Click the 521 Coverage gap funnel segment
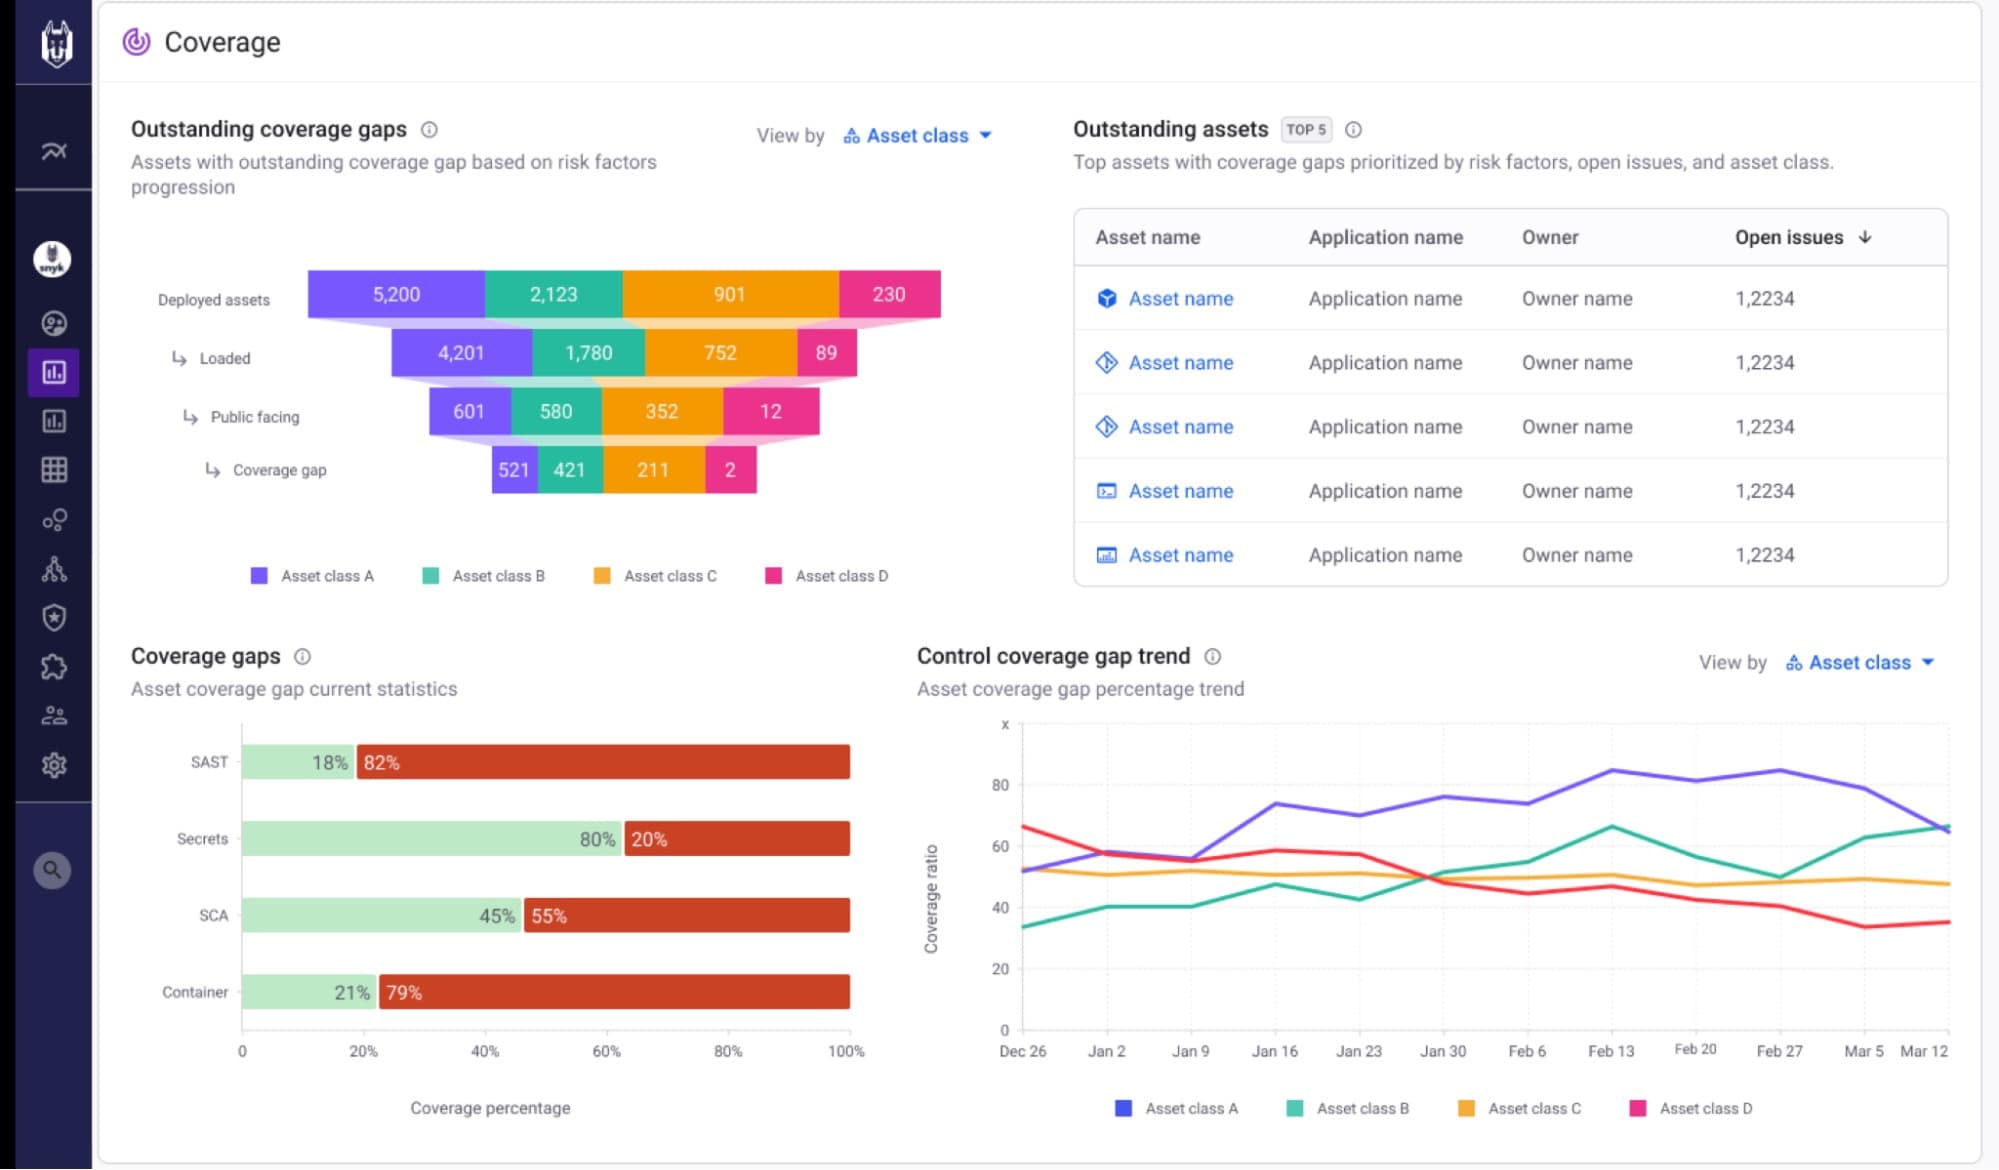1999x1170 pixels. [514, 470]
